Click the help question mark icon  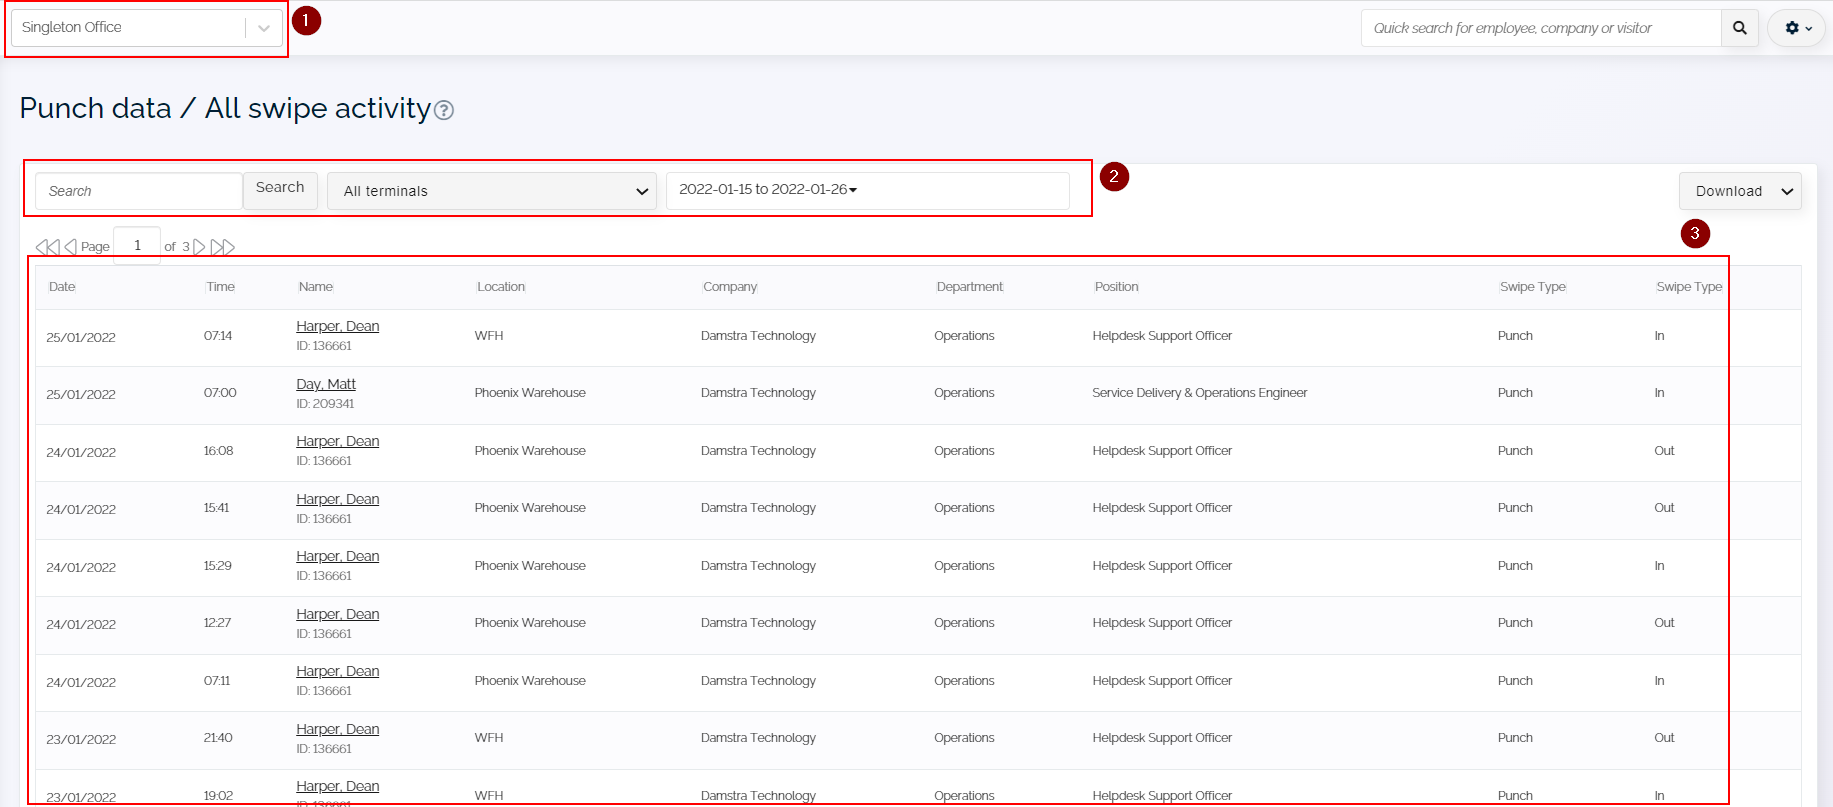(444, 110)
